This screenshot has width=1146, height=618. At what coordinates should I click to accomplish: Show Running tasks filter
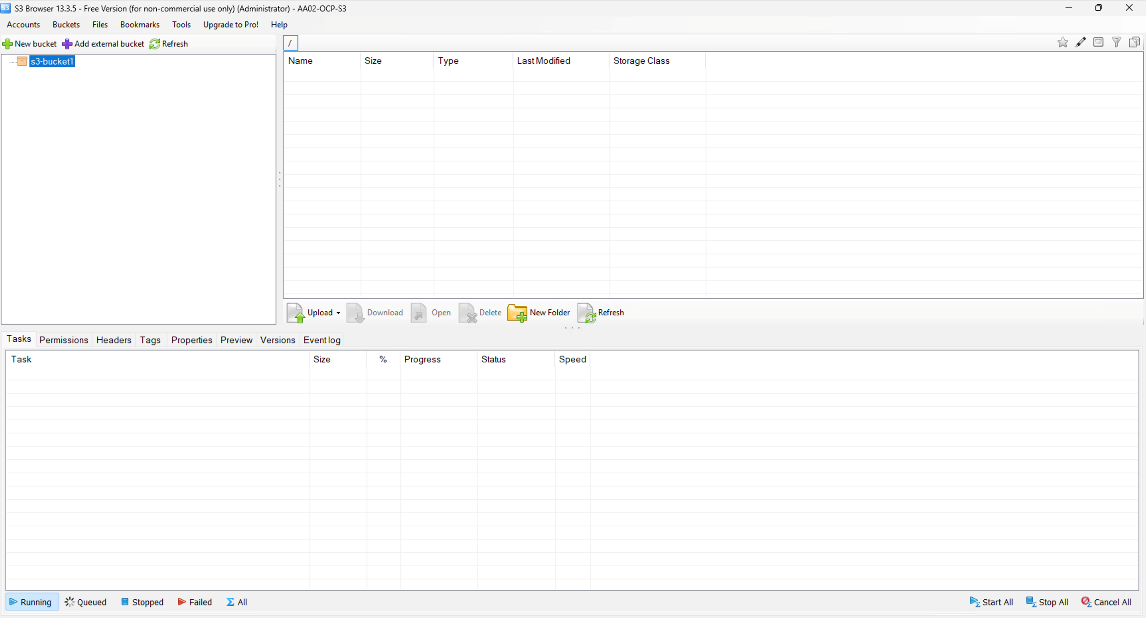[x=31, y=602]
